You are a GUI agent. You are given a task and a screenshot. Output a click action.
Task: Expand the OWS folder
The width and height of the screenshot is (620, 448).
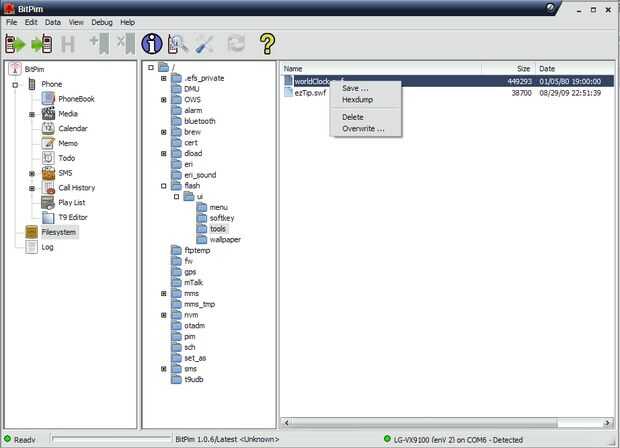point(164,100)
